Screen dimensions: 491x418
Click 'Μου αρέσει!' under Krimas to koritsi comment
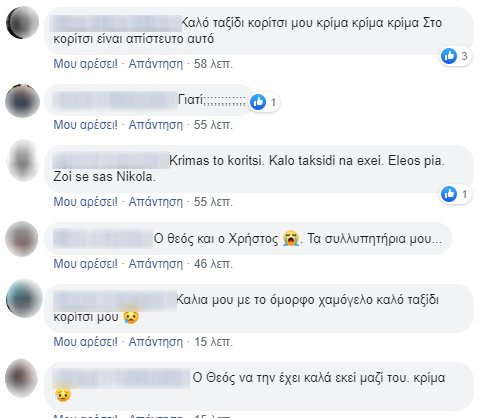coord(86,202)
